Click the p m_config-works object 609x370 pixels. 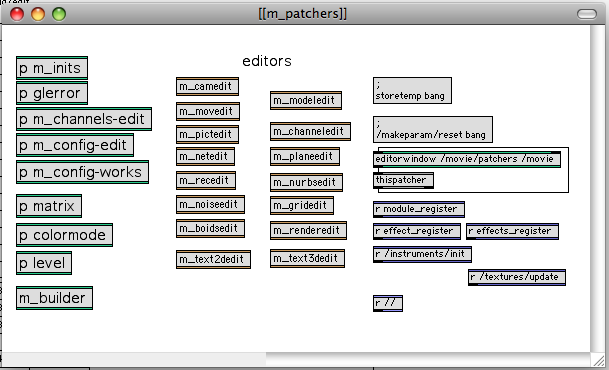[82, 172]
